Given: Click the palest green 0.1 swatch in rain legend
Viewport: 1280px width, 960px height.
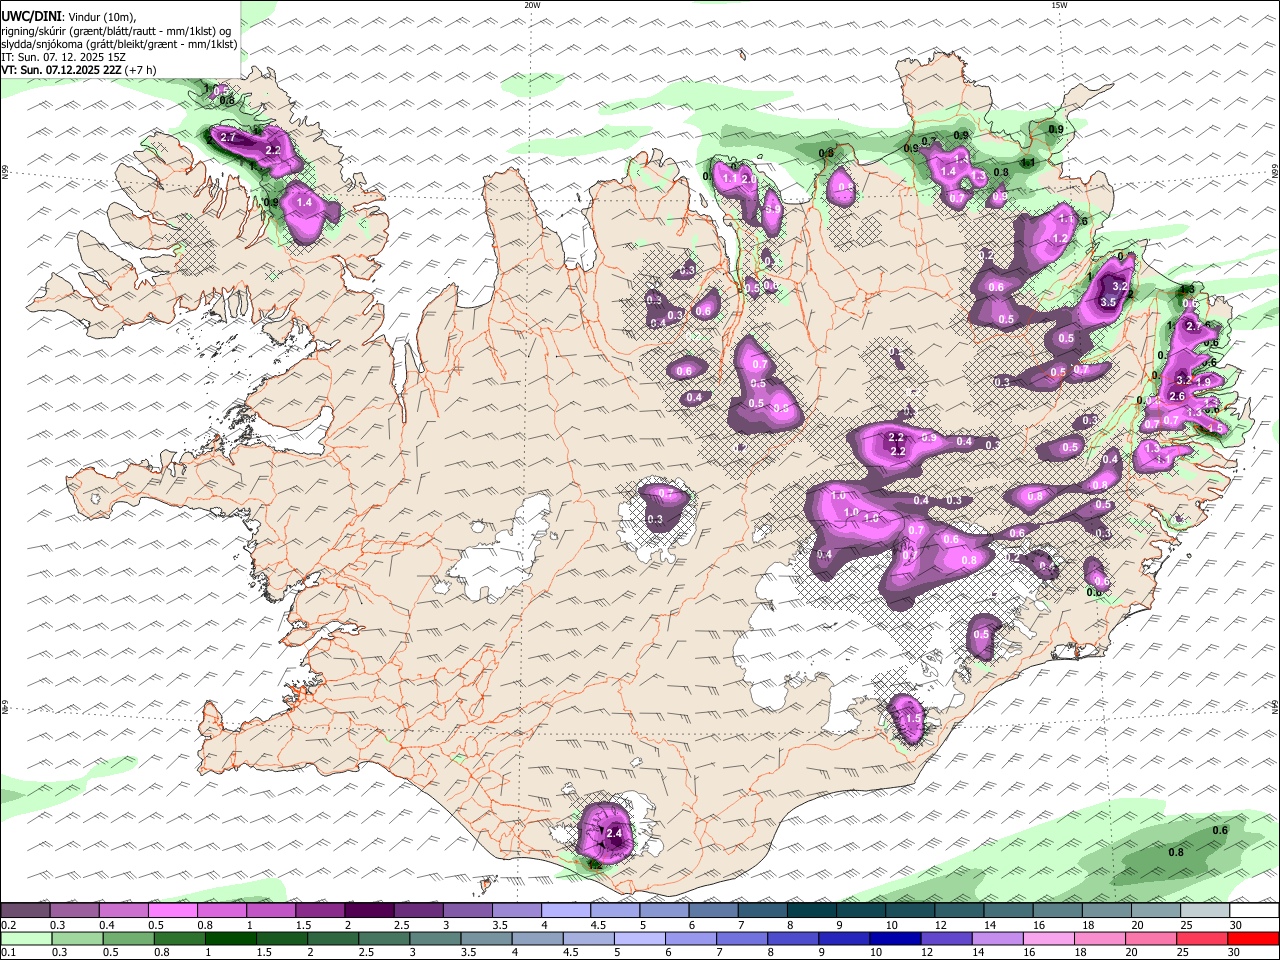Looking at the screenshot, I should [25, 938].
